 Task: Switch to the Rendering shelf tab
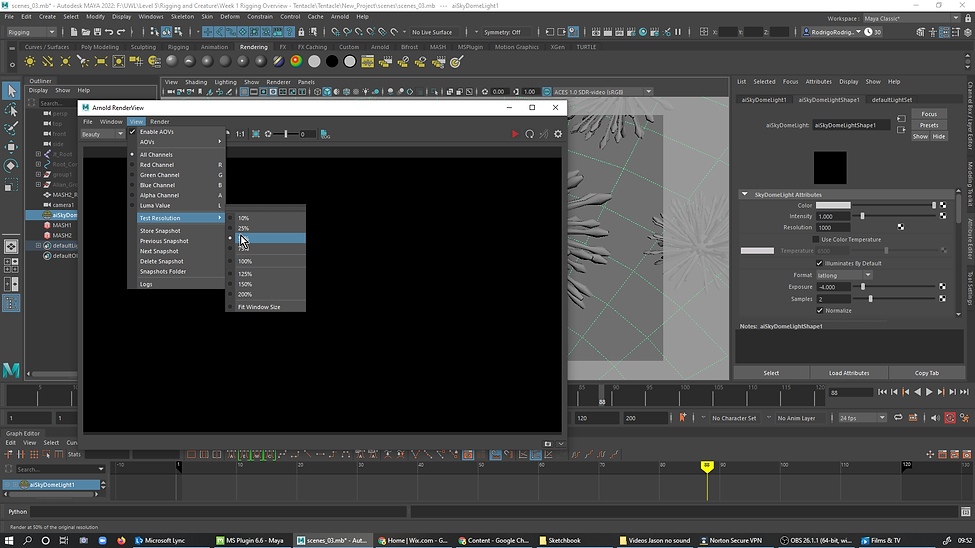[254, 47]
